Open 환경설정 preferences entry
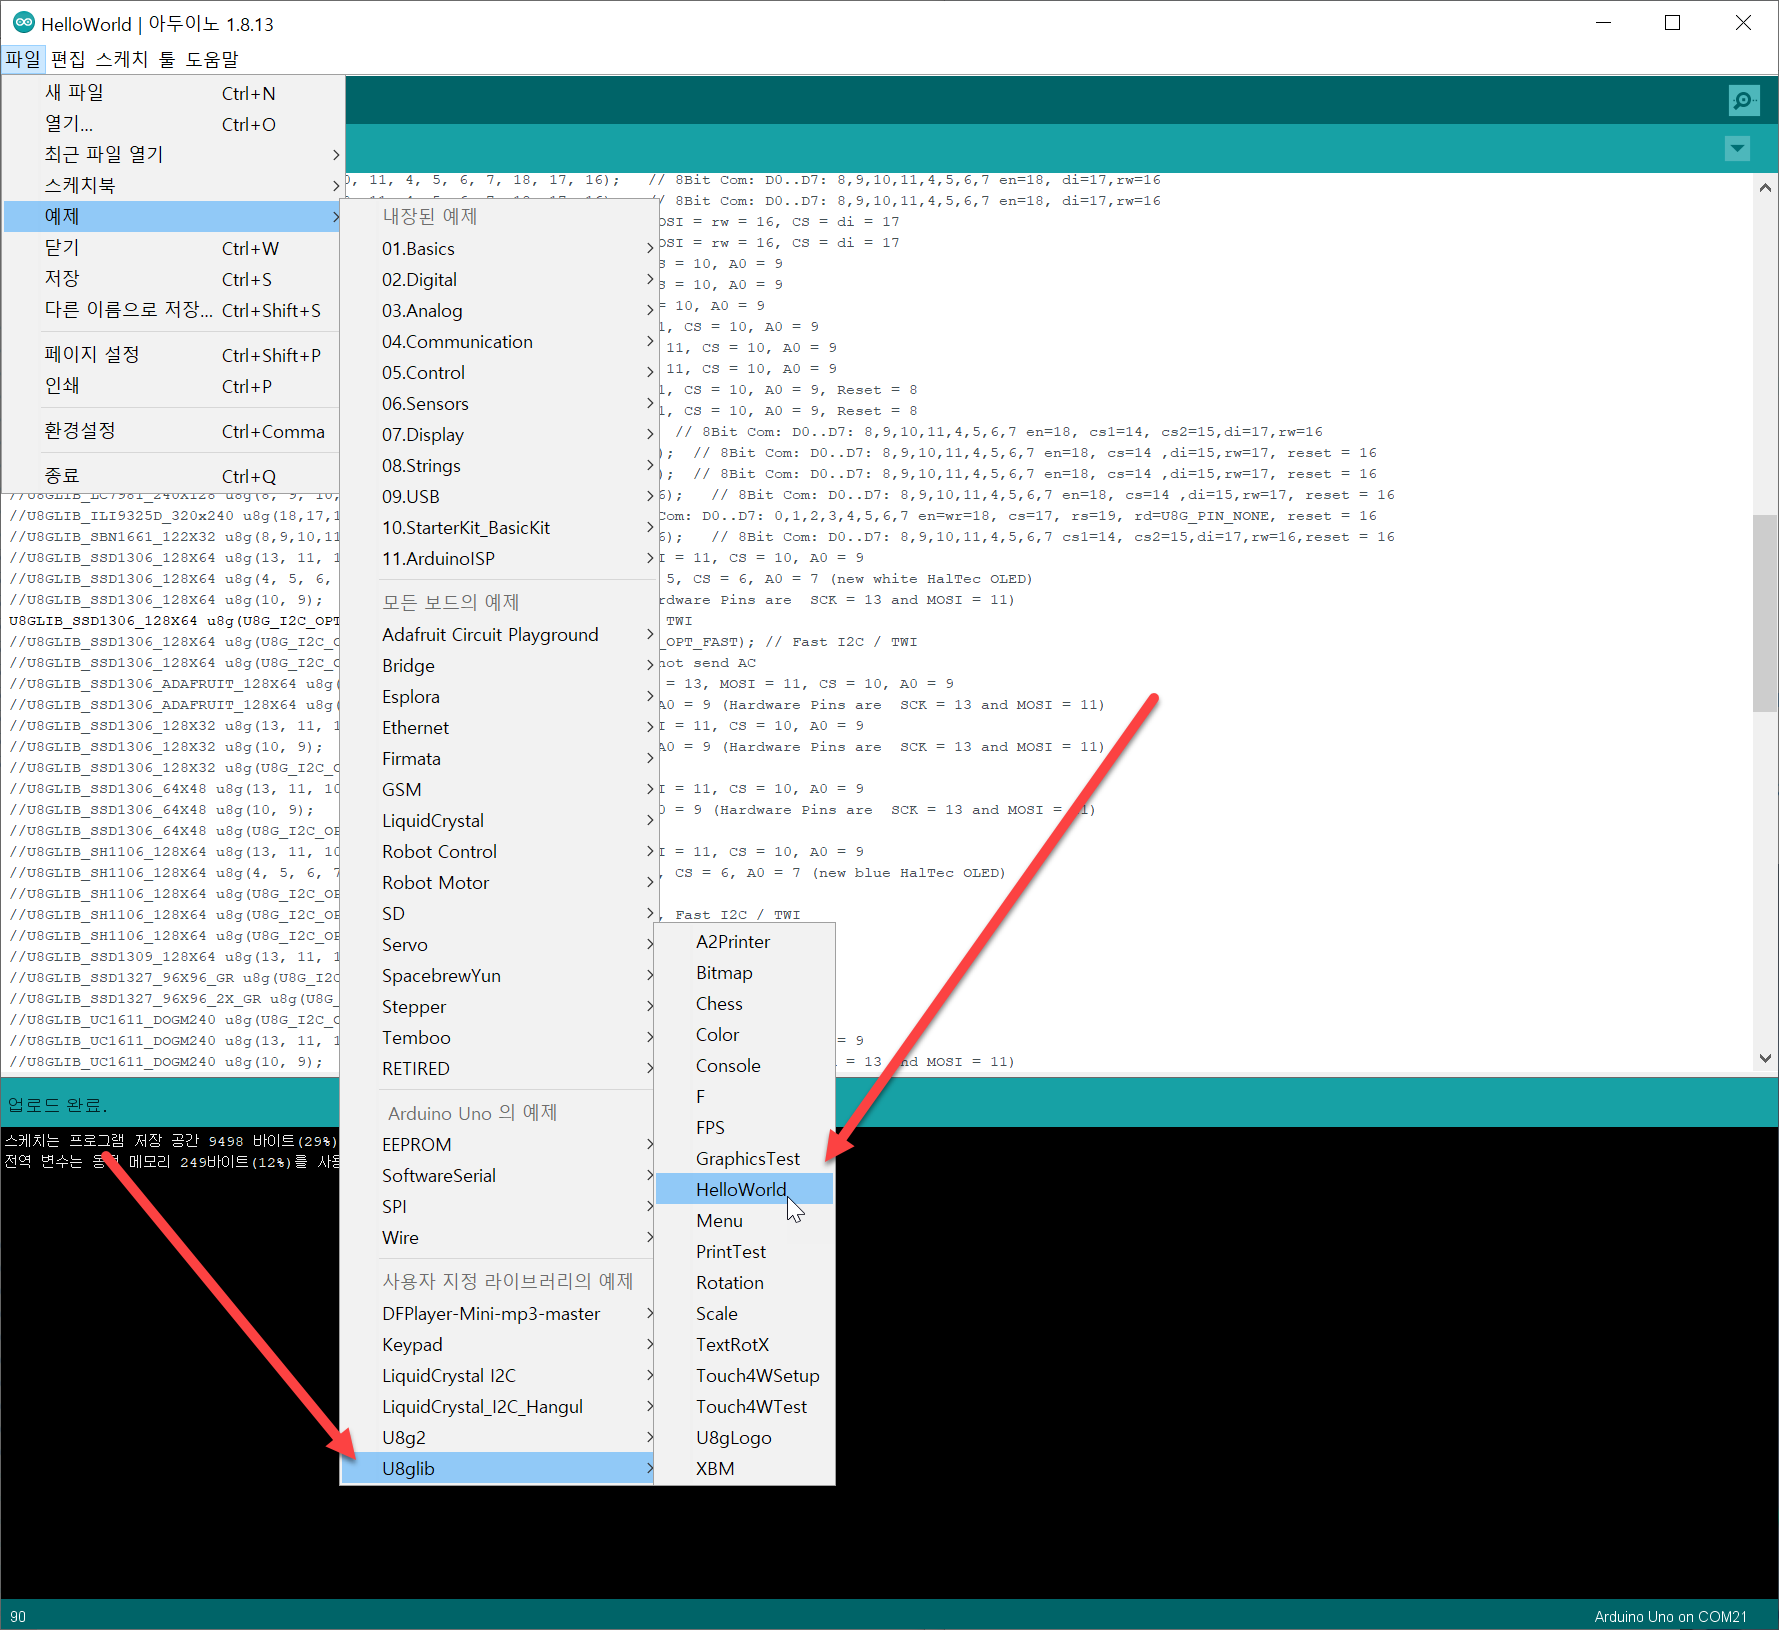This screenshot has width=1779, height=1630. [172, 431]
